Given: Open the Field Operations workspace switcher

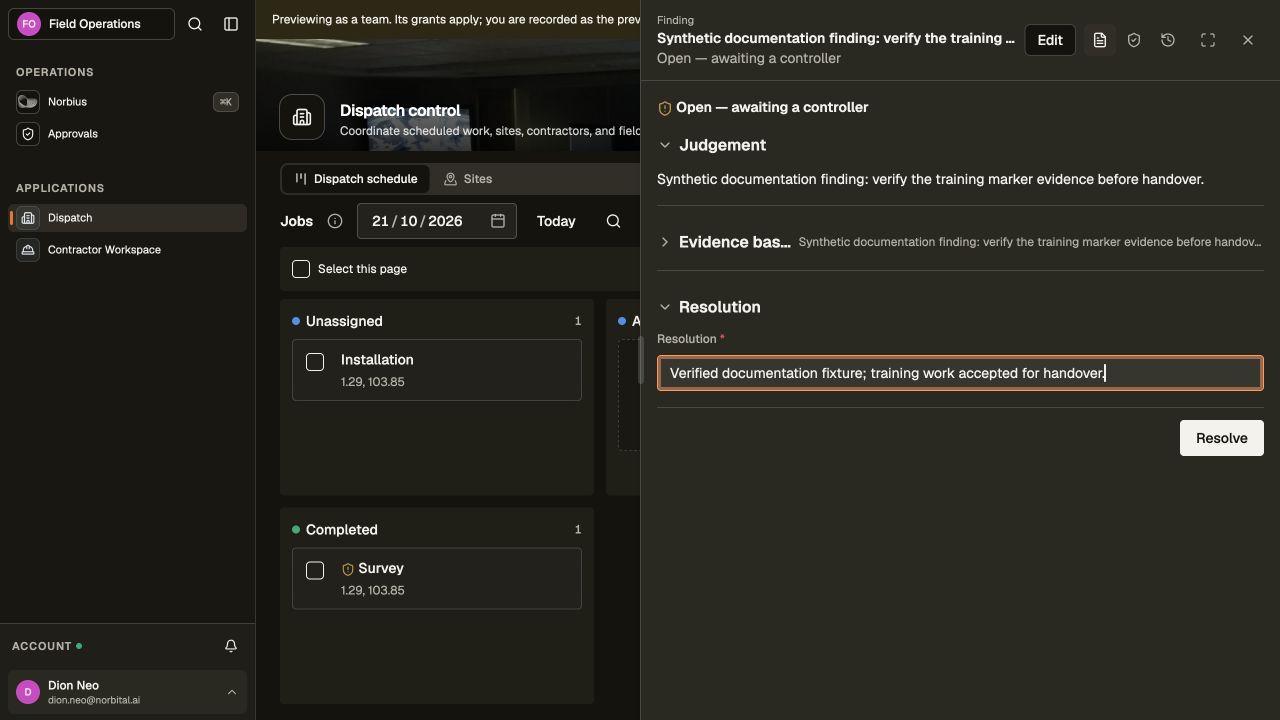Looking at the screenshot, I should 91,24.
